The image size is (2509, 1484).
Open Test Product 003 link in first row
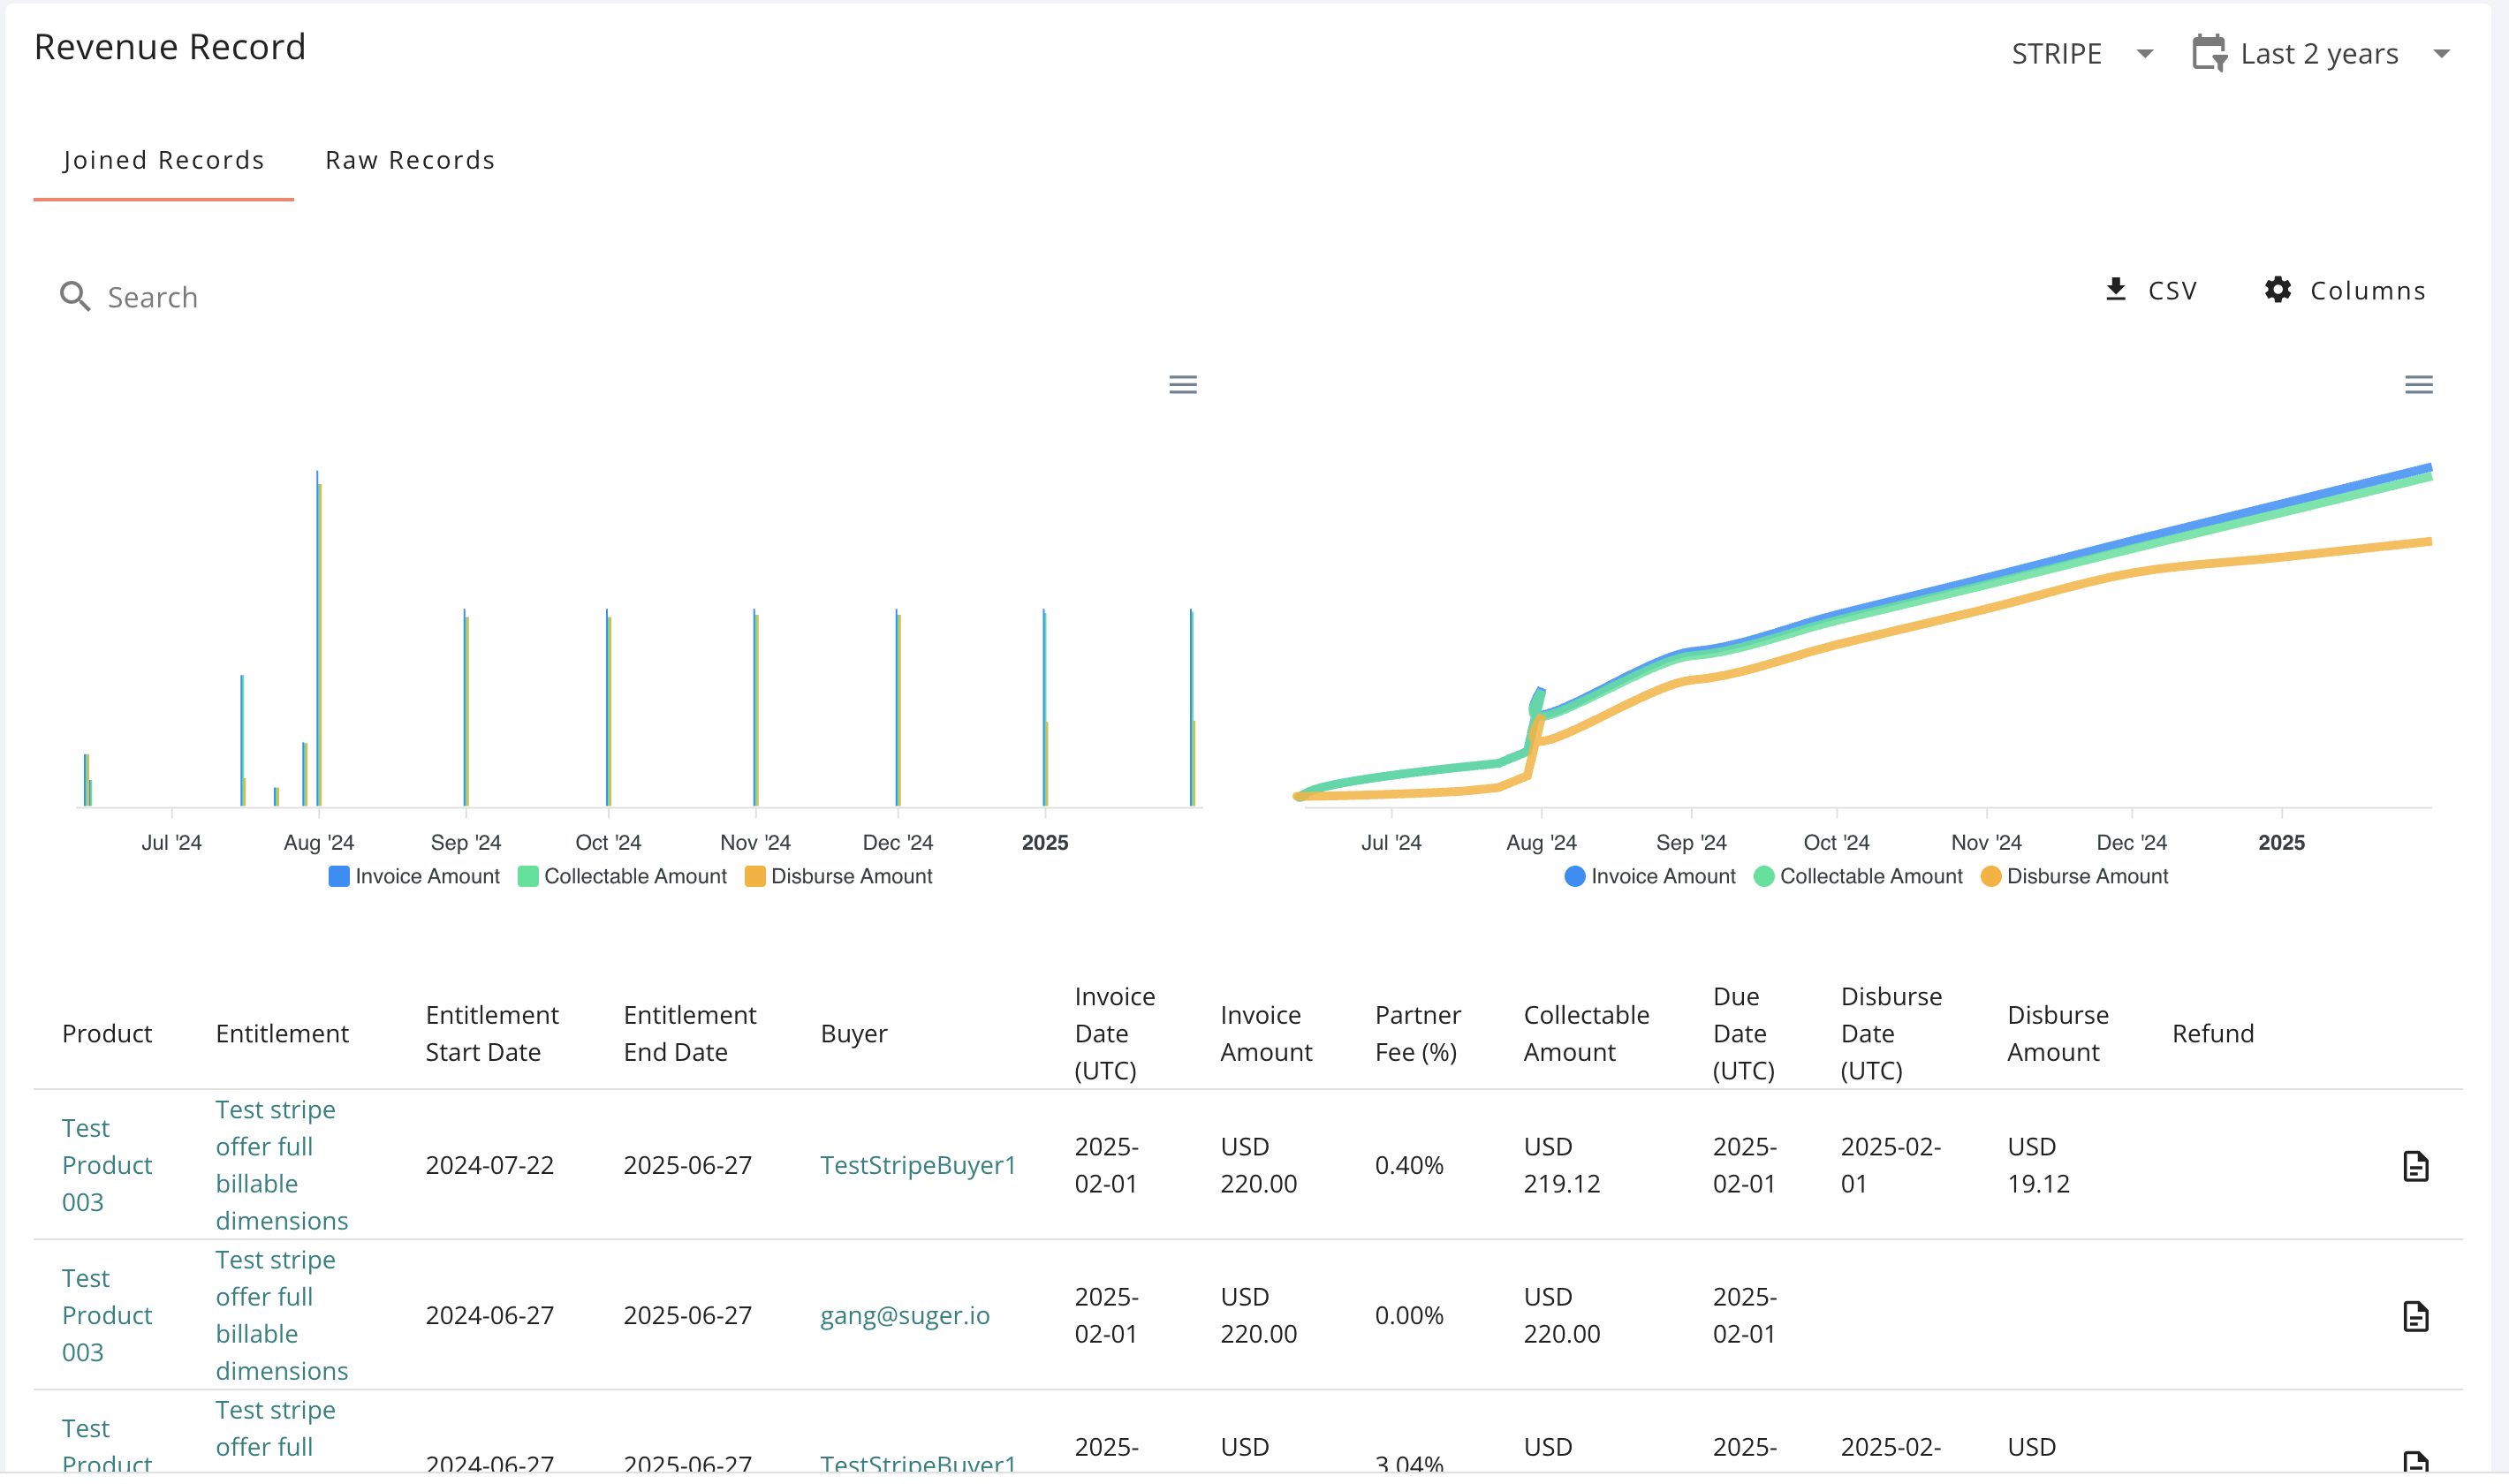point(106,1165)
